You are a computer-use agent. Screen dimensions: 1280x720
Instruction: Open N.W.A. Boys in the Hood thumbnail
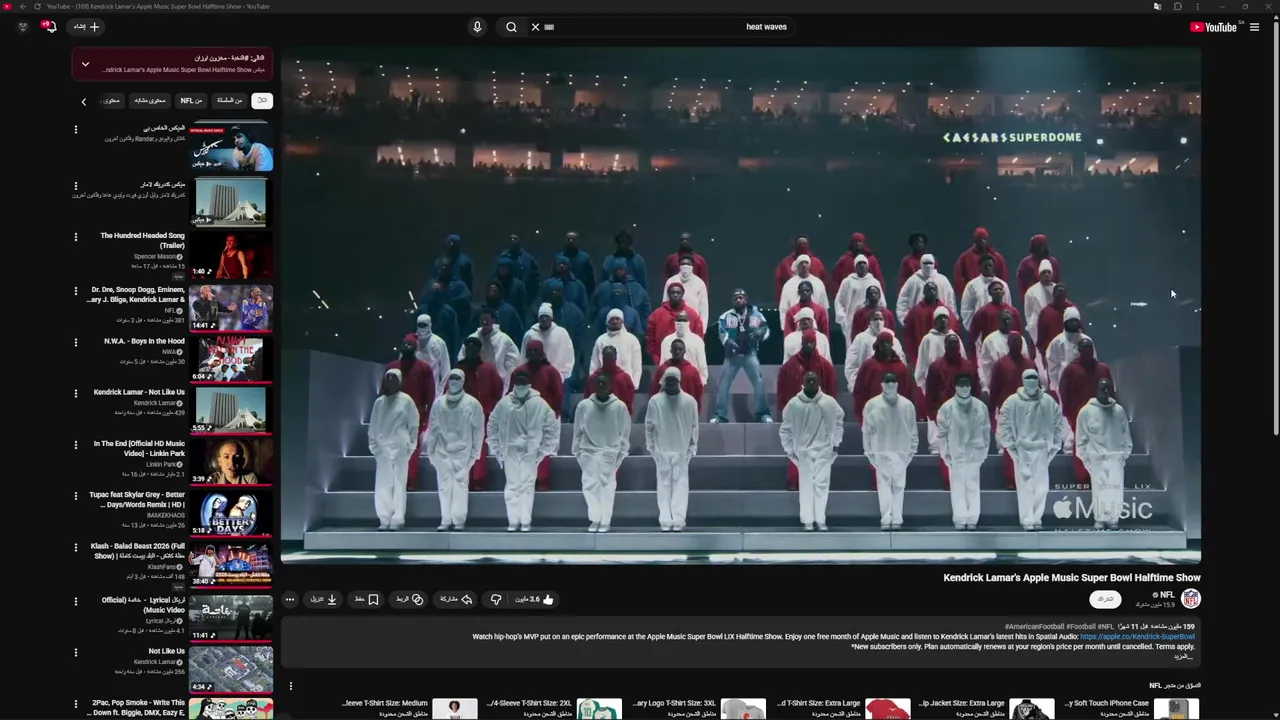click(231, 360)
